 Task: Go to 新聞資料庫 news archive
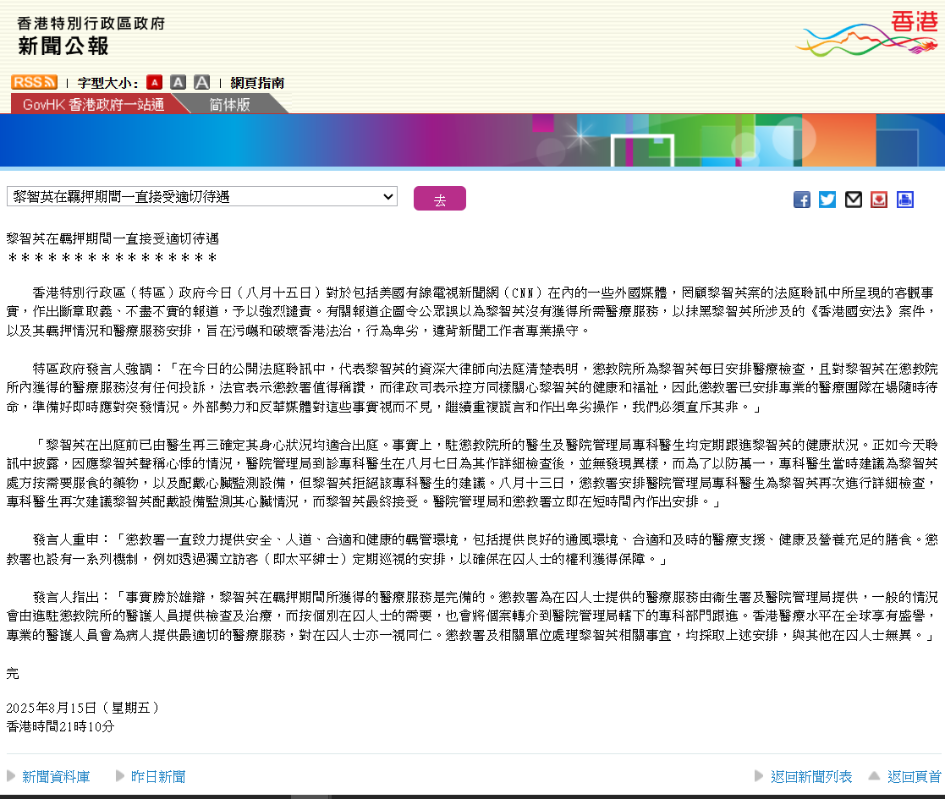pos(55,776)
